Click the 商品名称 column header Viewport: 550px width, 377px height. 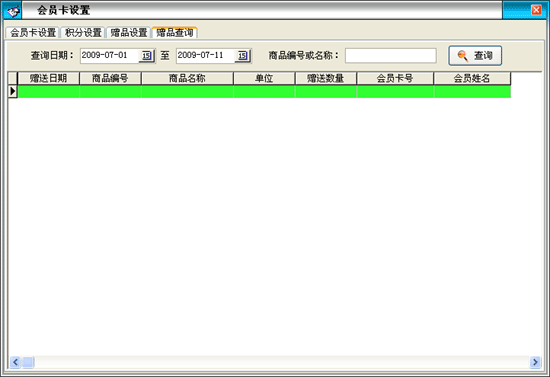tap(187, 78)
